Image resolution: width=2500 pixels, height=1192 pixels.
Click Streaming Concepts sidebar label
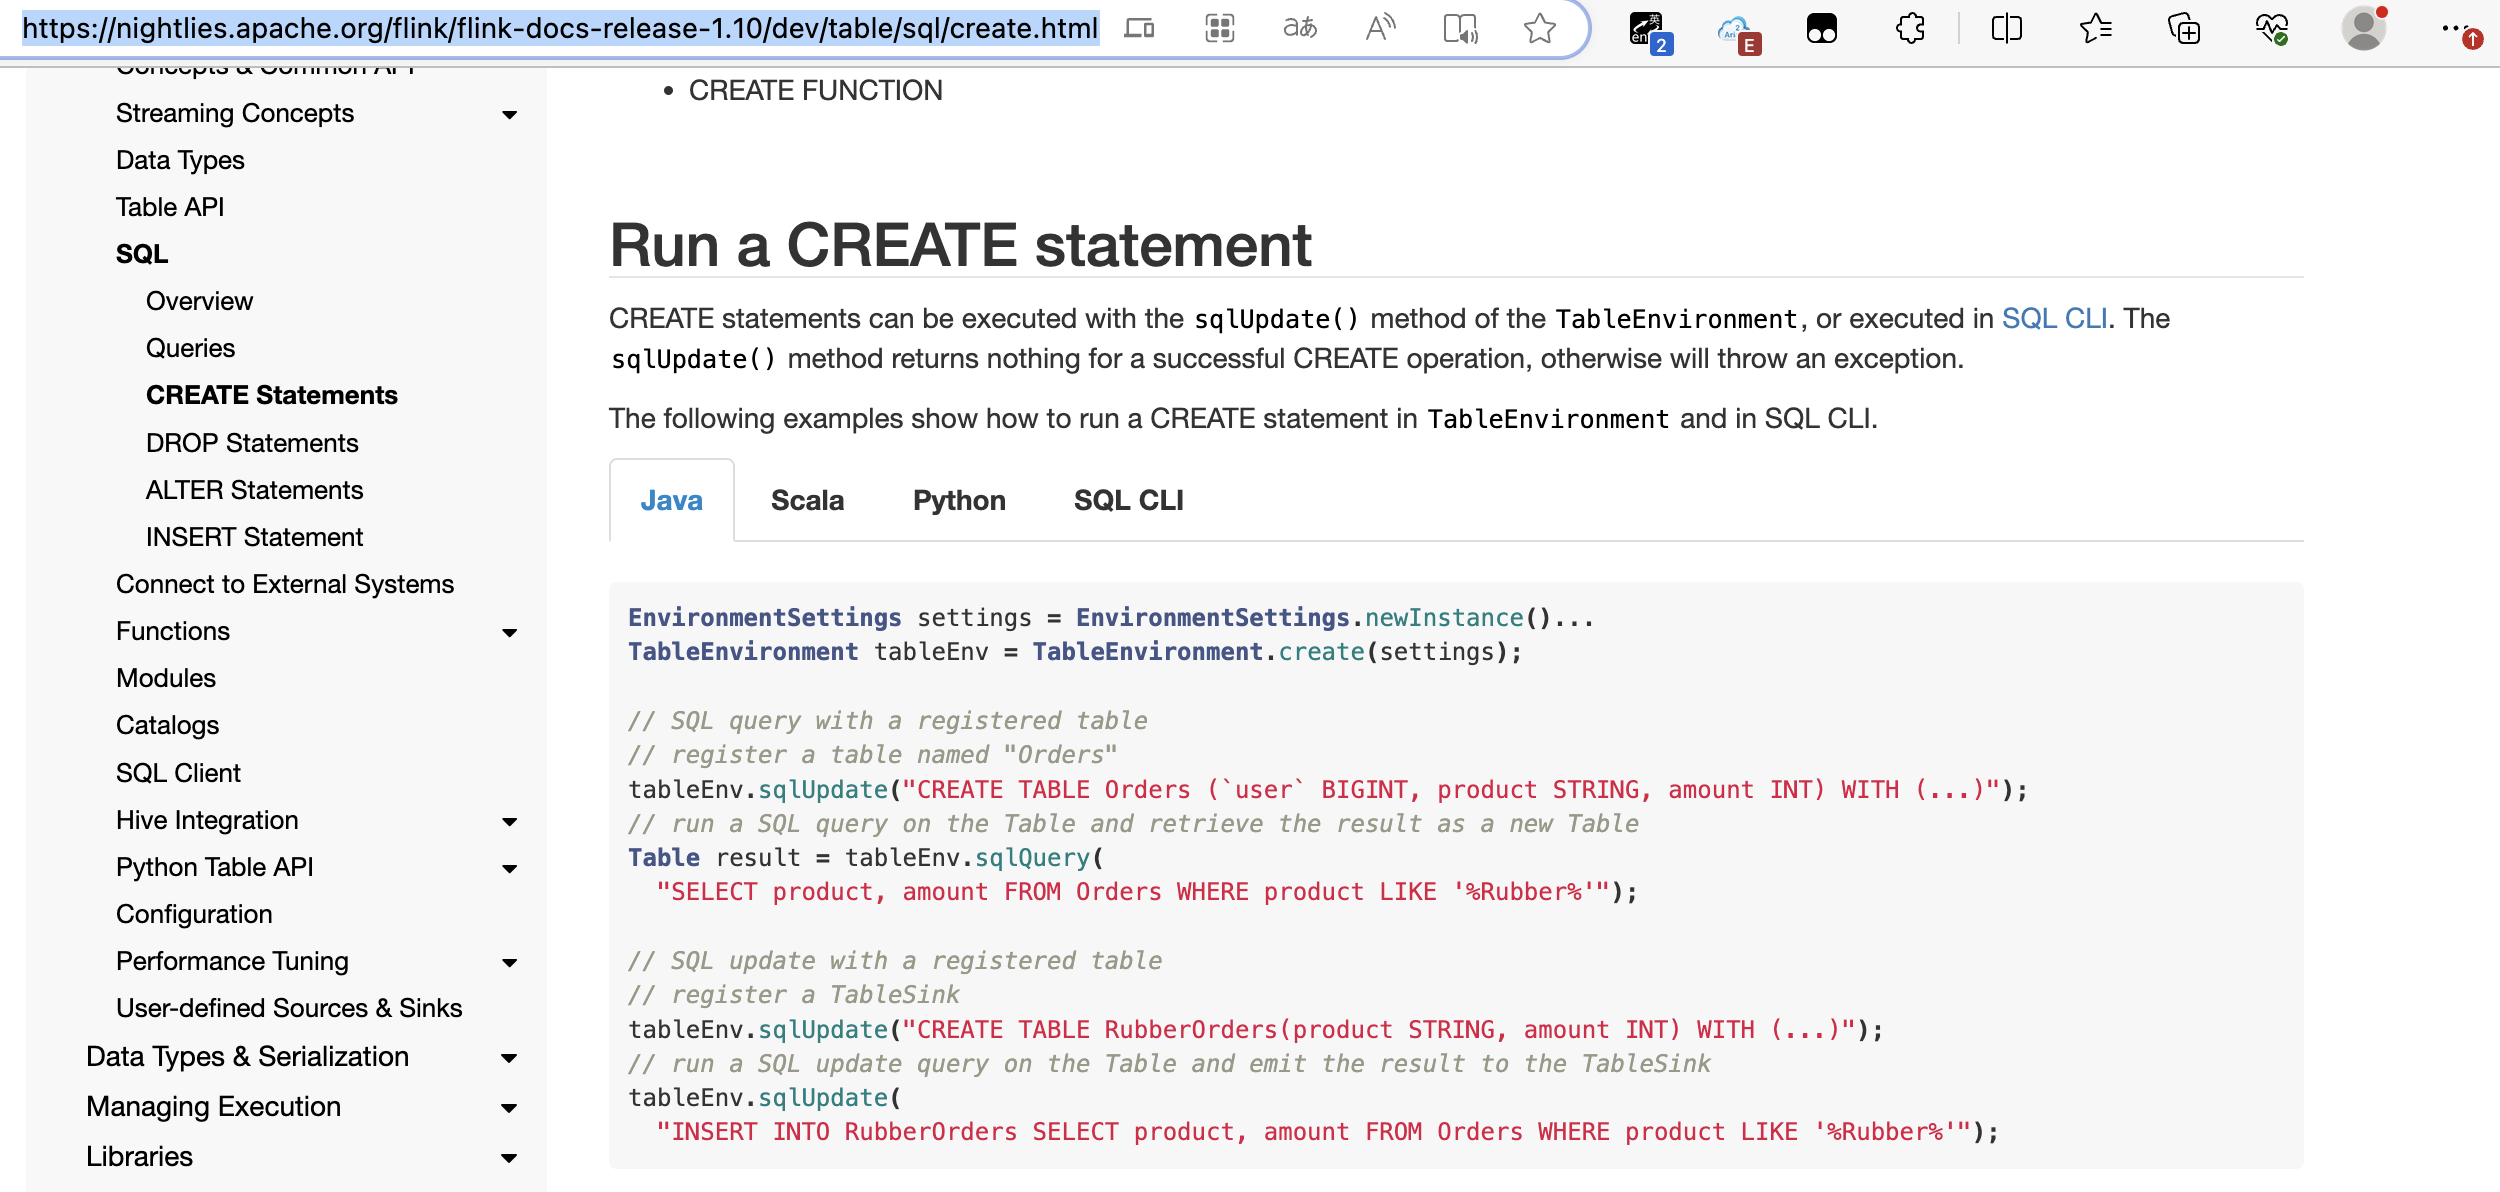235,113
